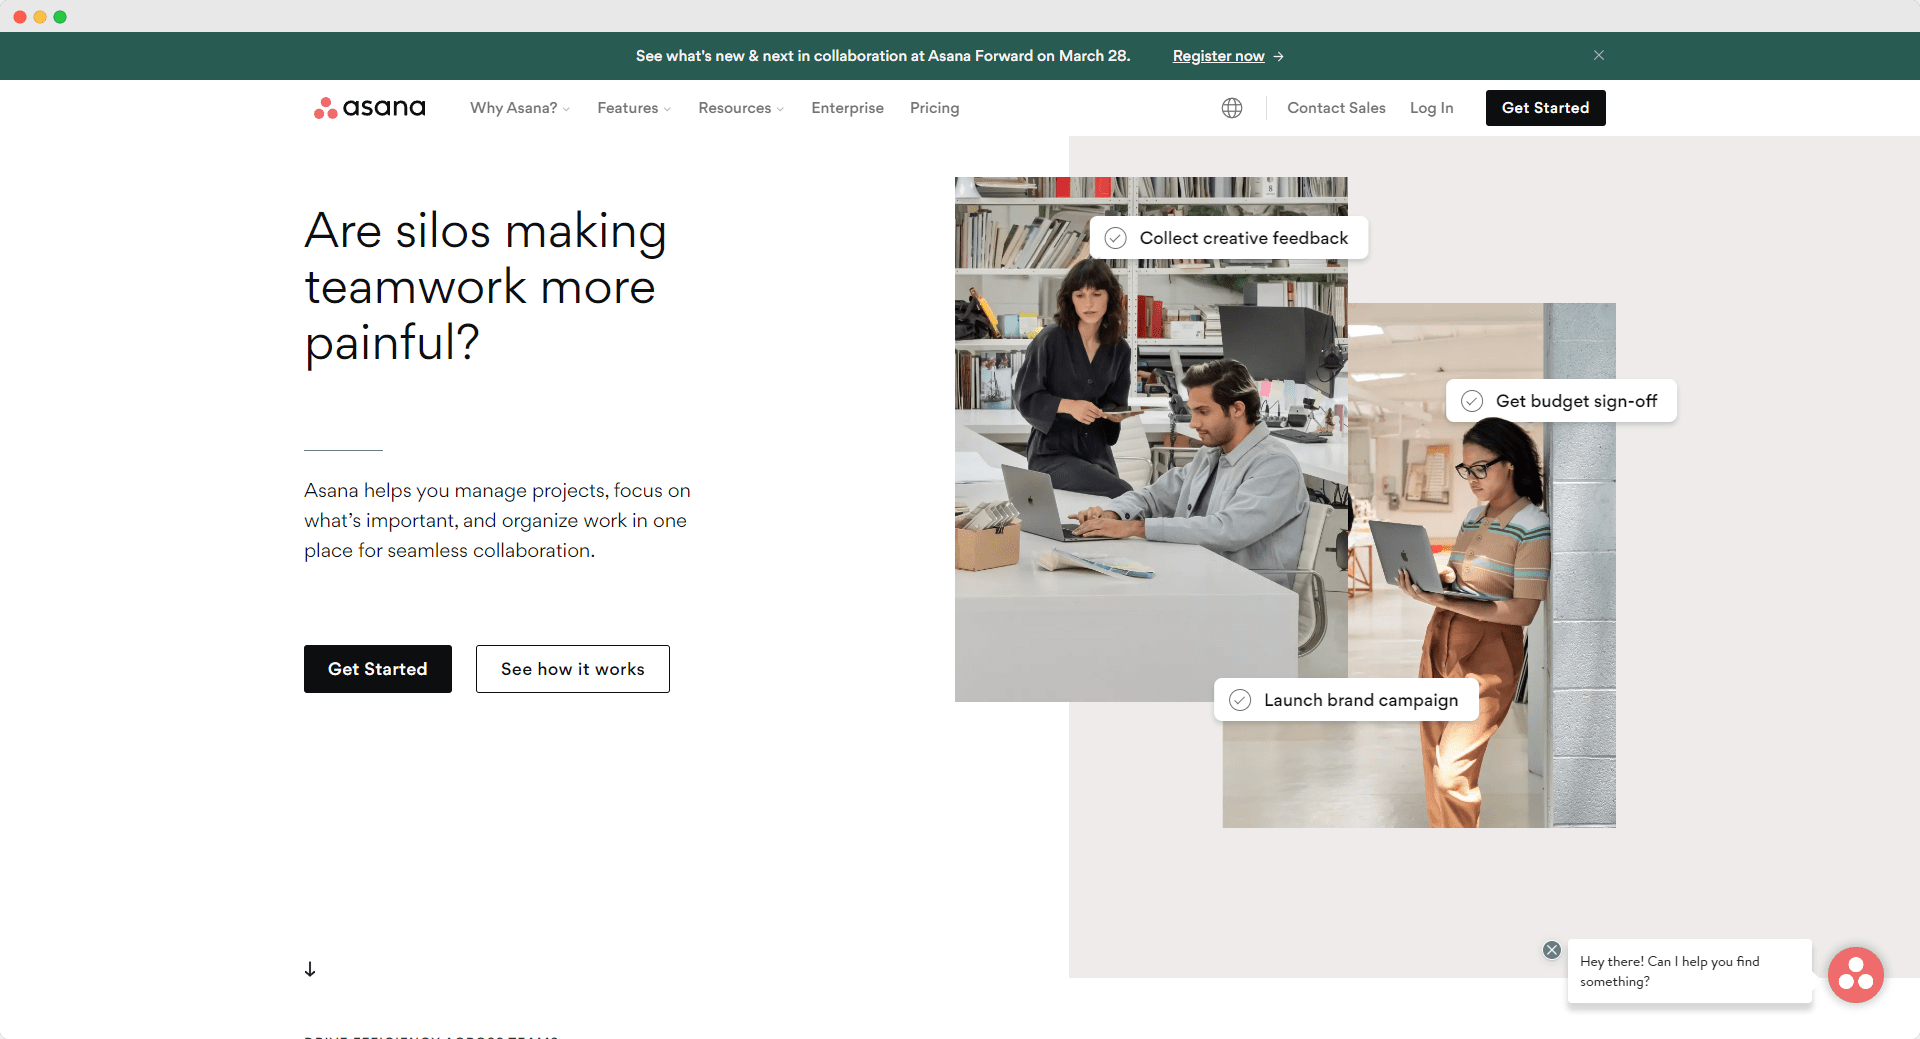Dismiss the Asana Forward announcement banner
The width and height of the screenshot is (1920, 1039).
[x=1599, y=55]
